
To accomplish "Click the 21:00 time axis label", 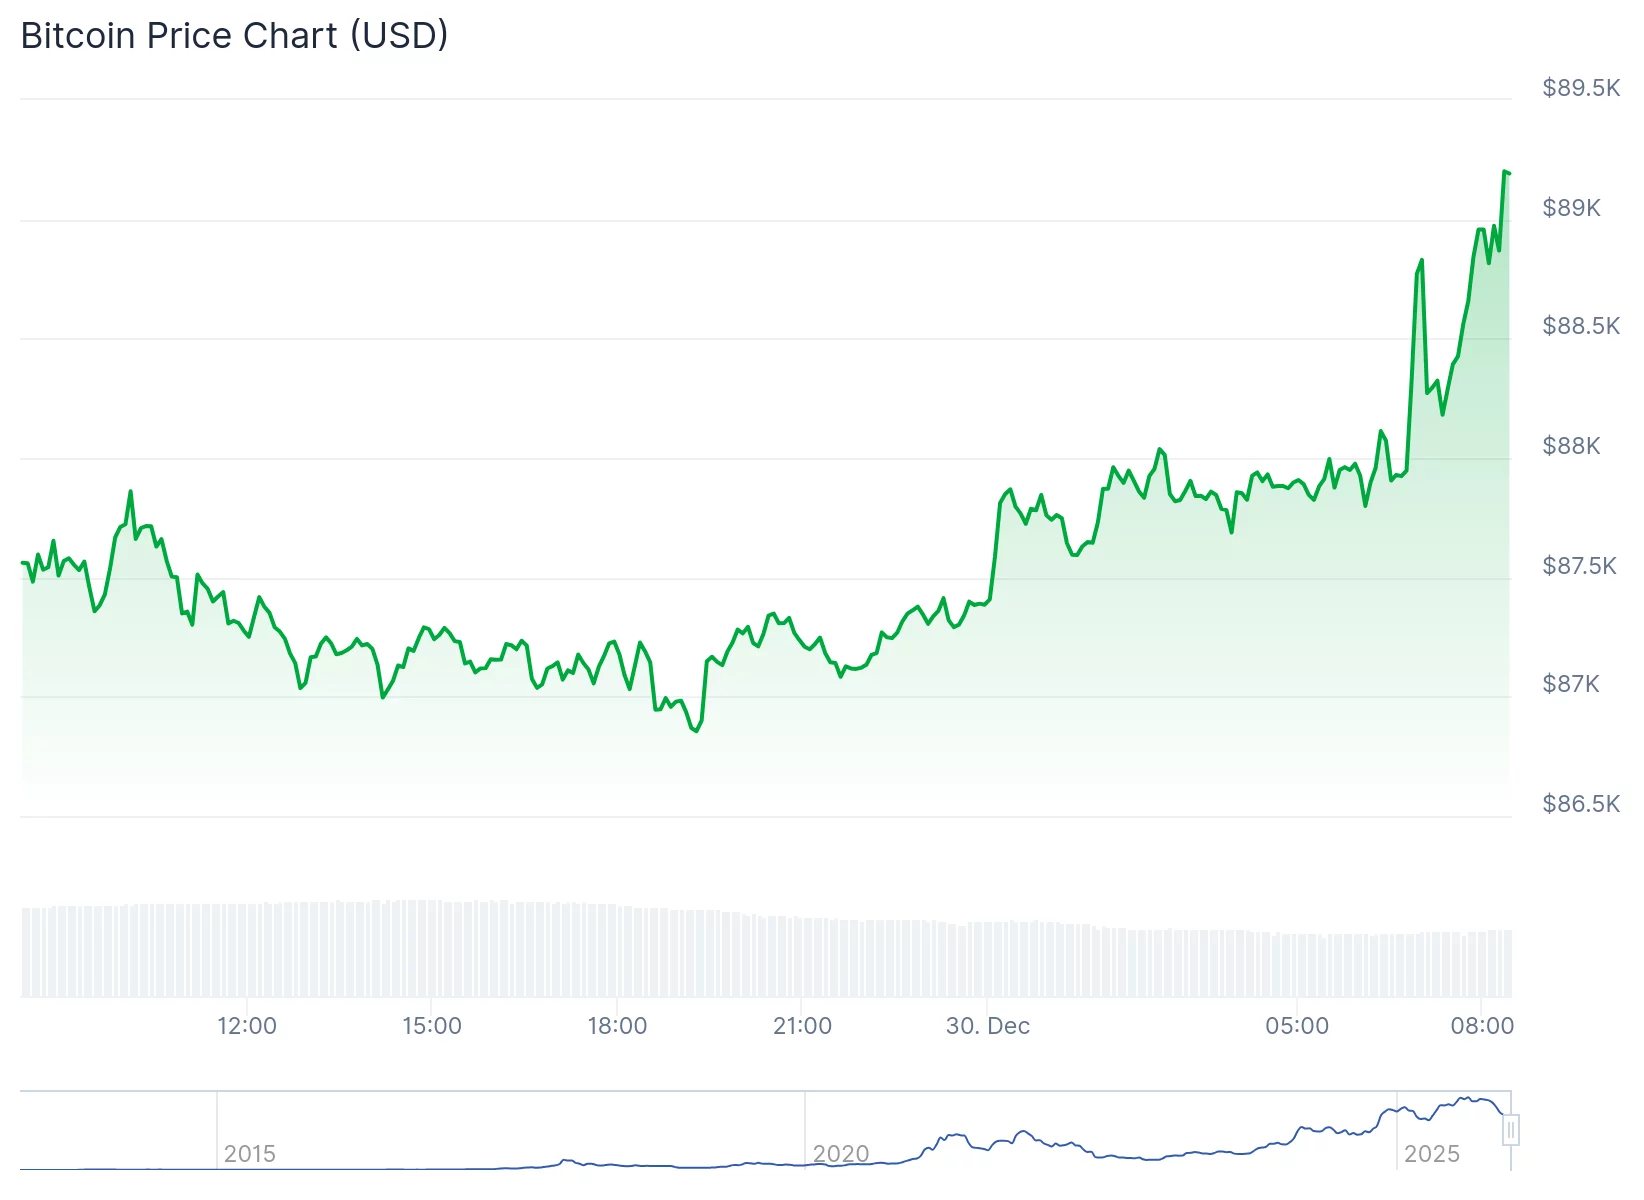I will pyautogui.click(x=802, y=1025).
